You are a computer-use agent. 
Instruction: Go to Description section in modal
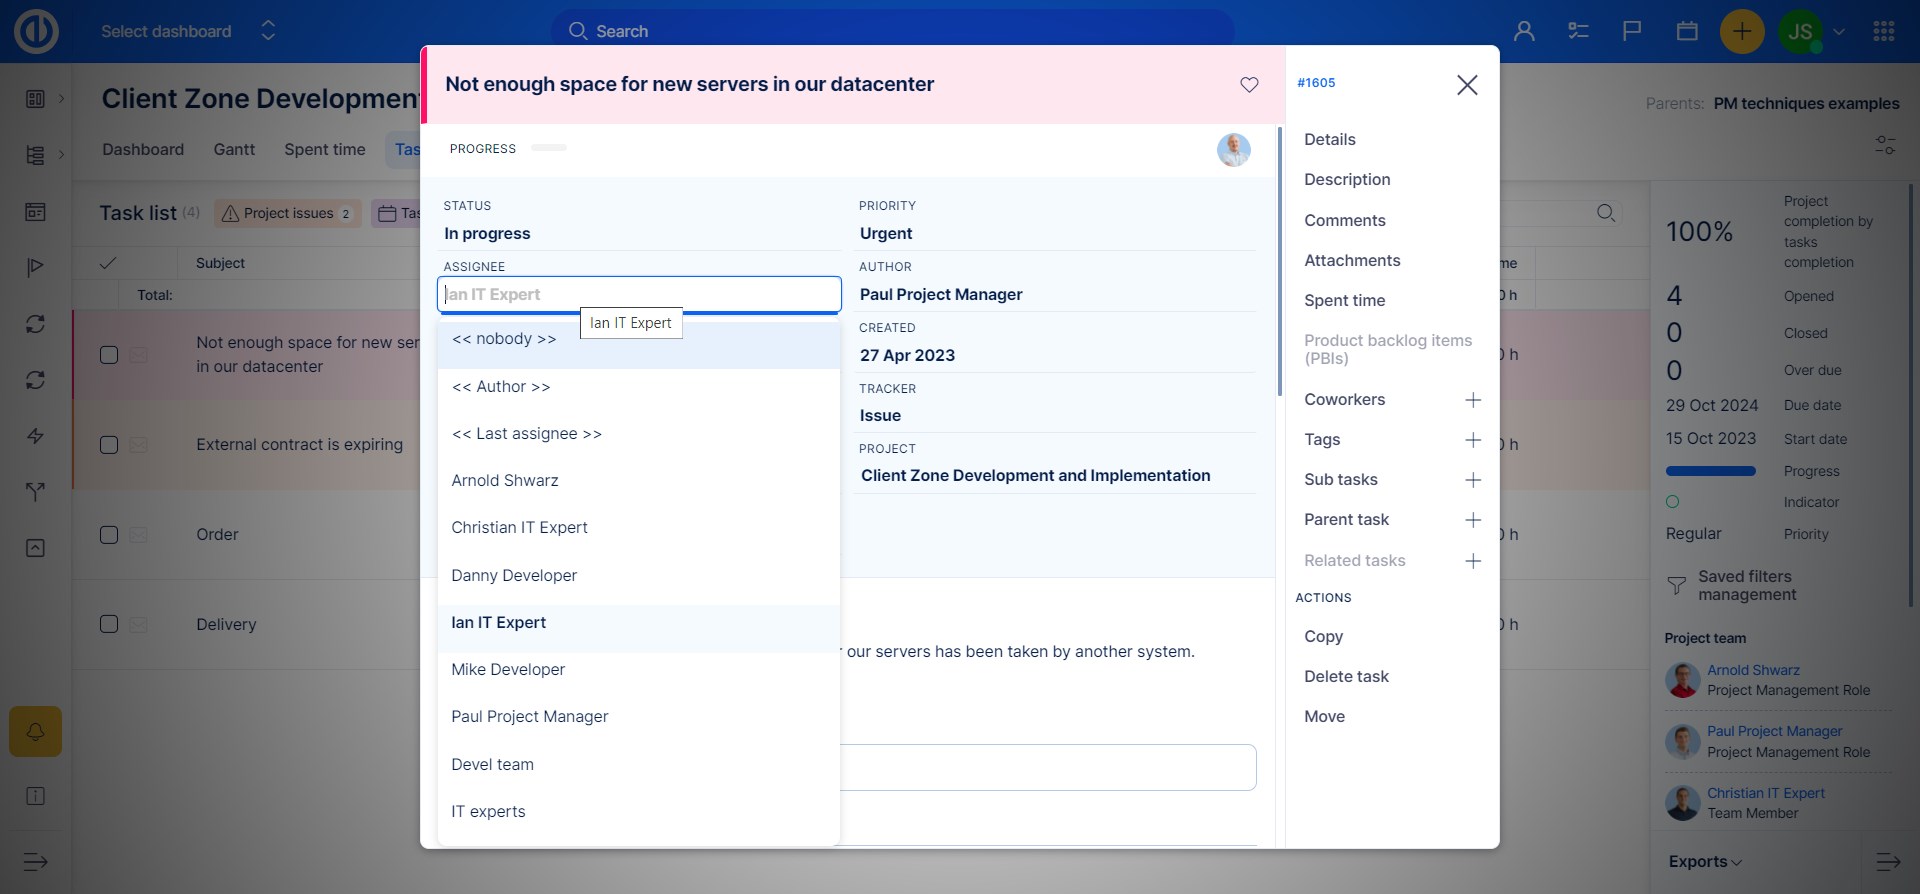(1347, 180)
